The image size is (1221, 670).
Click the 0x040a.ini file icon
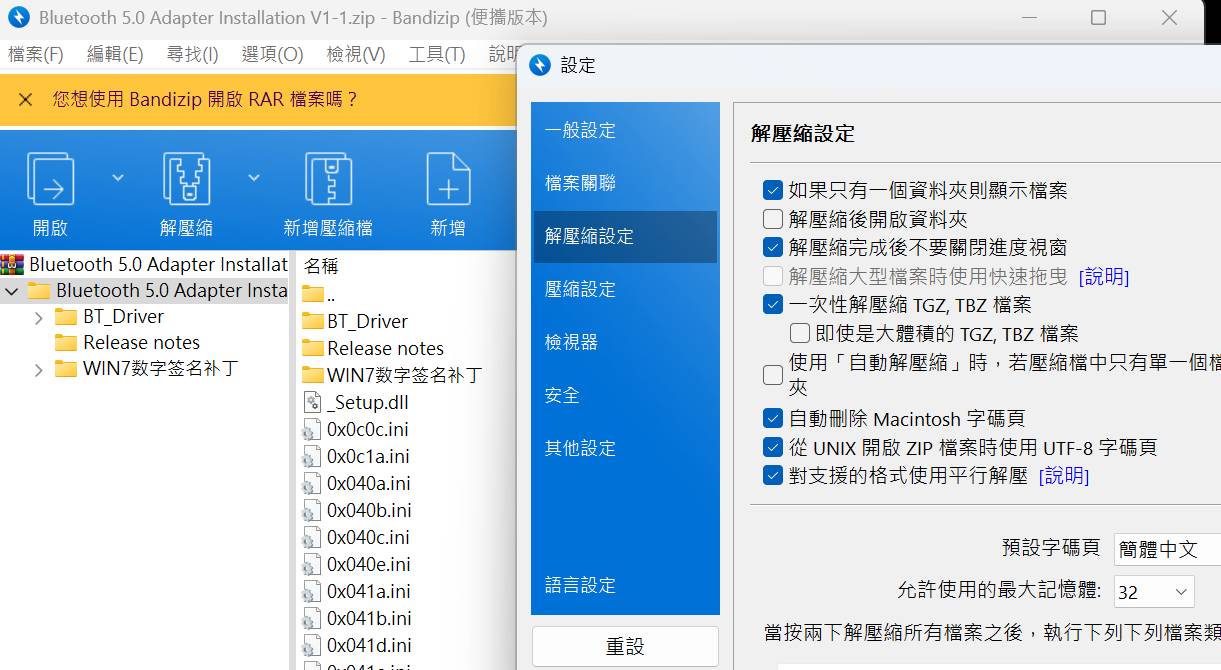312,483
